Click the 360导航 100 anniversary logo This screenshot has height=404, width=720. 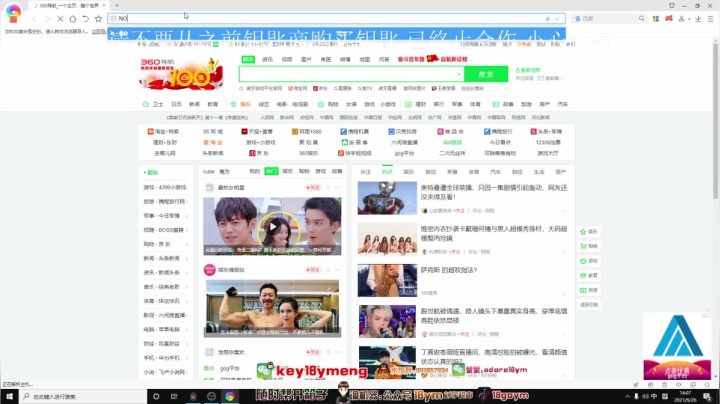181,73
